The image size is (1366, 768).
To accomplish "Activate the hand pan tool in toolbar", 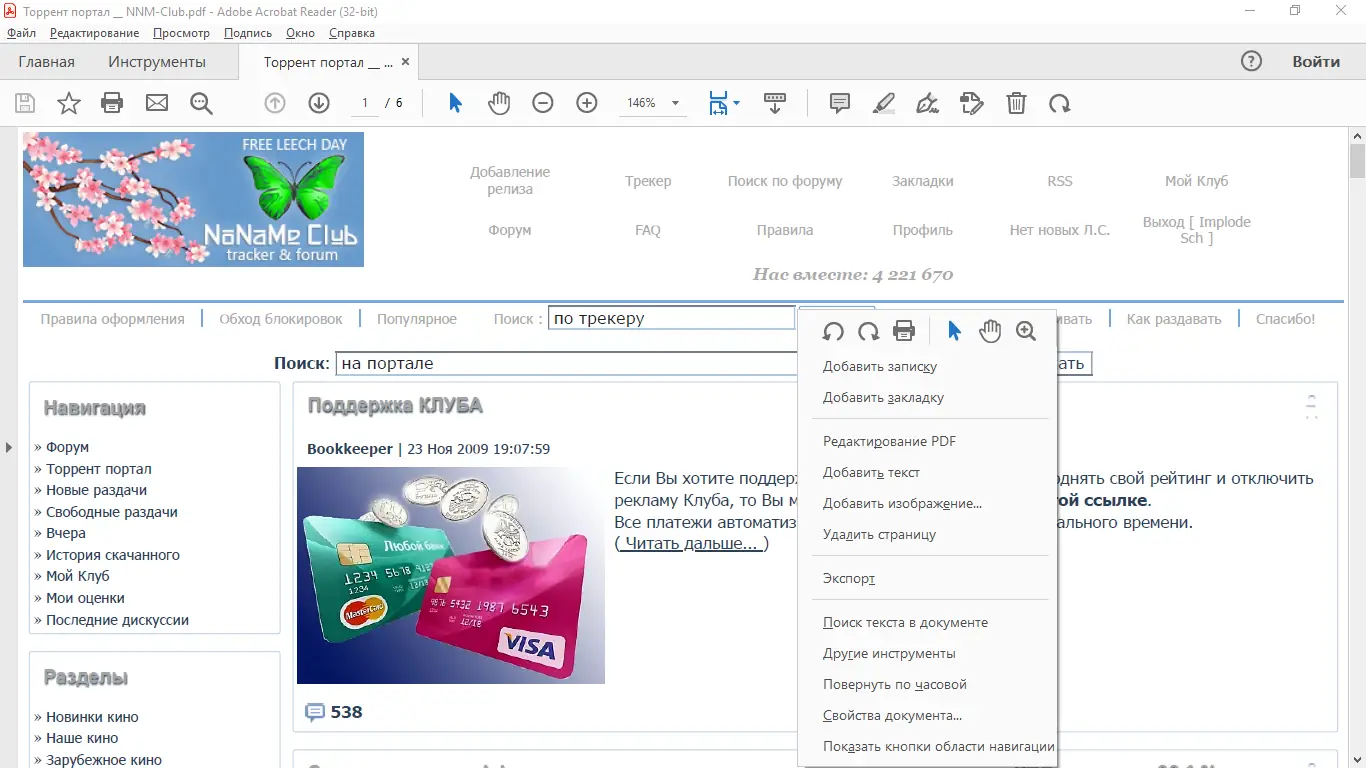I will pos(499,103).
